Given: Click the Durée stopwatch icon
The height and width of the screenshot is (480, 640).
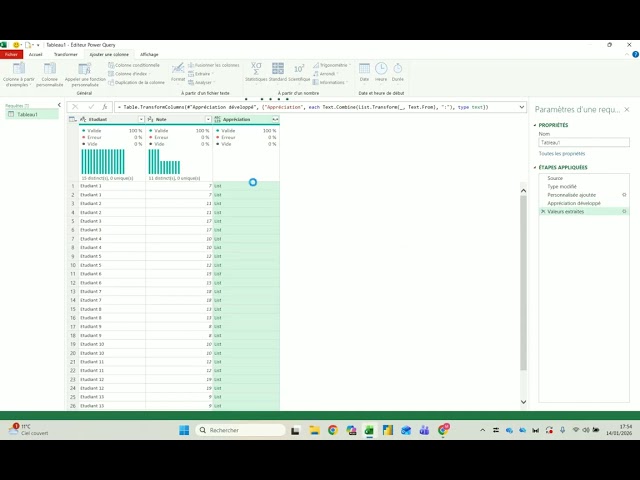Looking at the screenshot, I should [398, 69].
